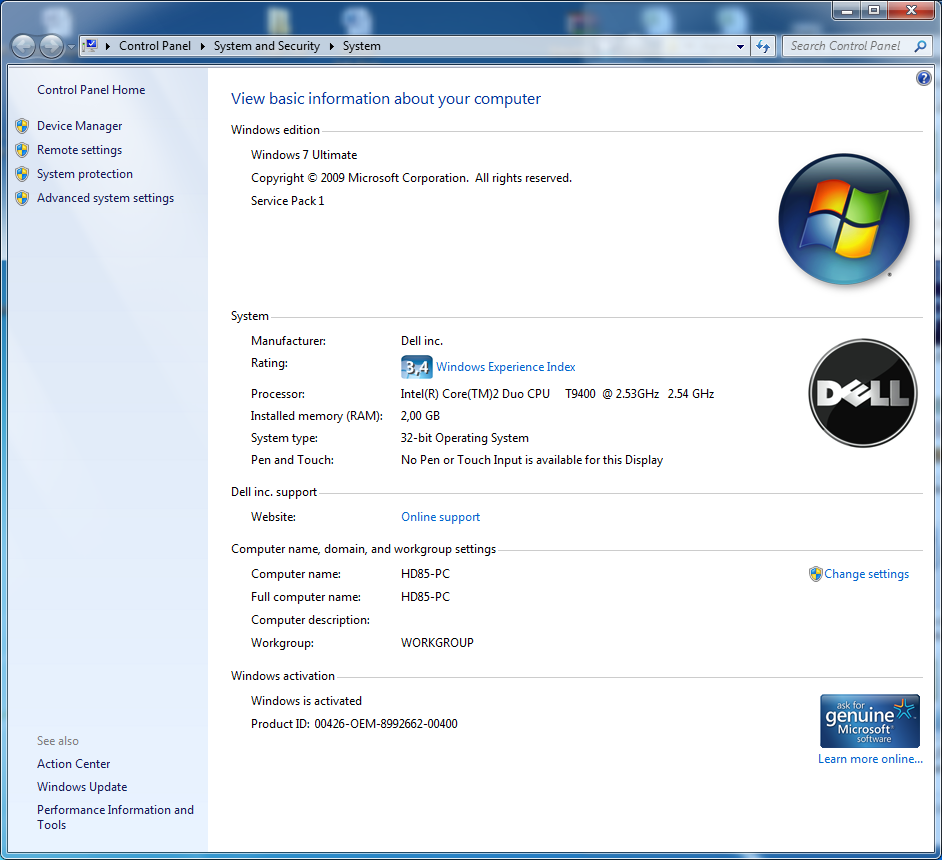Open Advanced system settings link
The width and height of the screenshot is (942, 860).
pos(105,198)
